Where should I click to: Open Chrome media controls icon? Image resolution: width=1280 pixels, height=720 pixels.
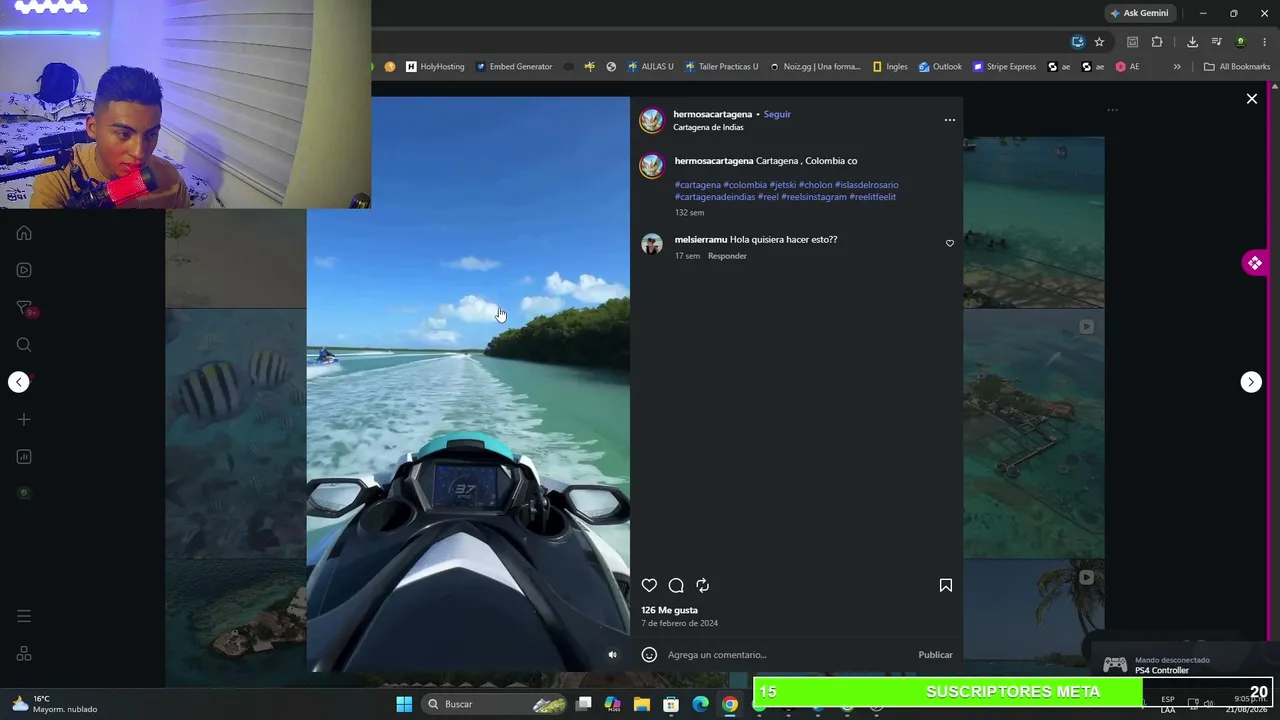pyautogui.click(x=1216, y=42)
